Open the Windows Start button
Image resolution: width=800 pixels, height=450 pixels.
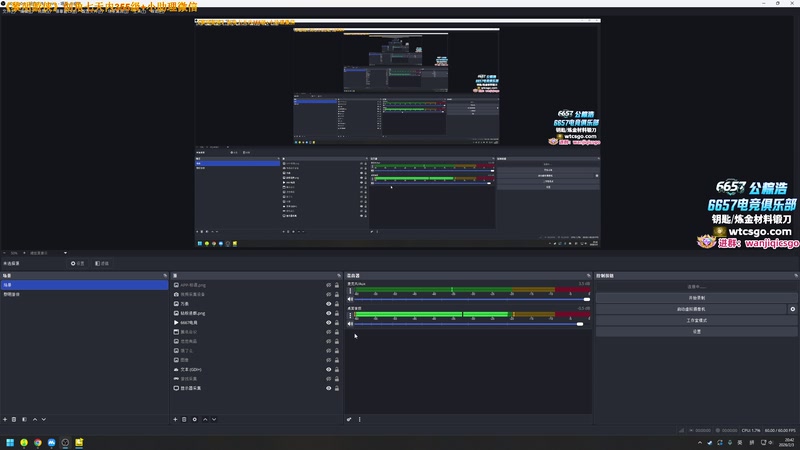click(10, 442)
